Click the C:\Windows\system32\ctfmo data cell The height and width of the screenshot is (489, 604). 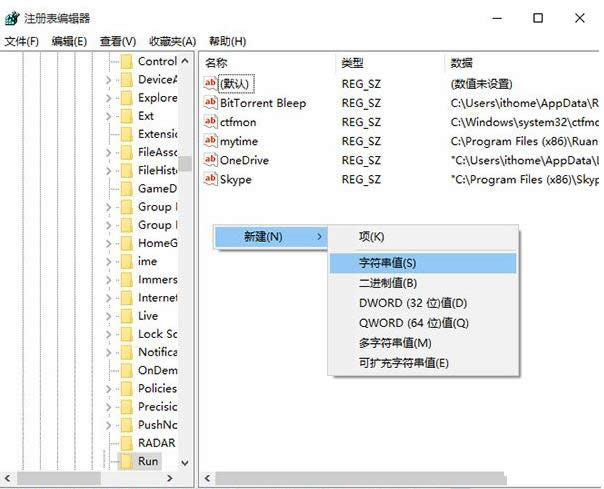pos(524,122)
